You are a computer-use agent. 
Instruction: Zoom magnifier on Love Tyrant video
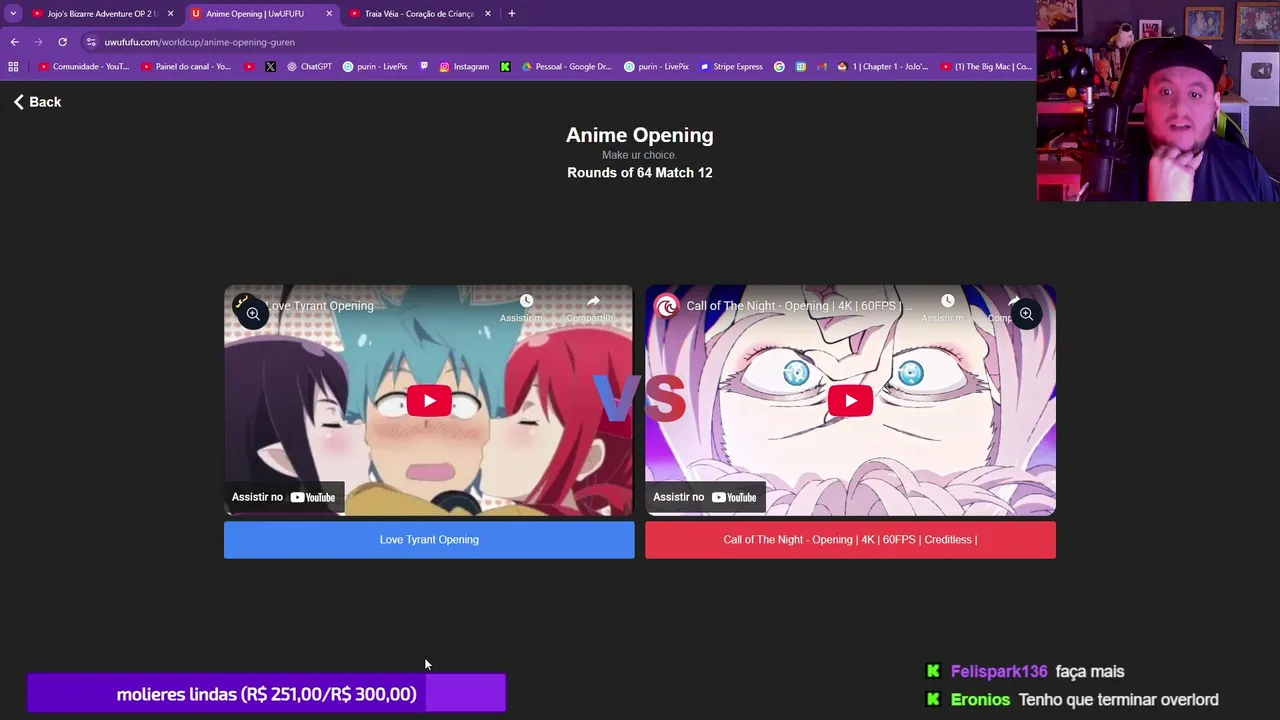click(253, 314)
